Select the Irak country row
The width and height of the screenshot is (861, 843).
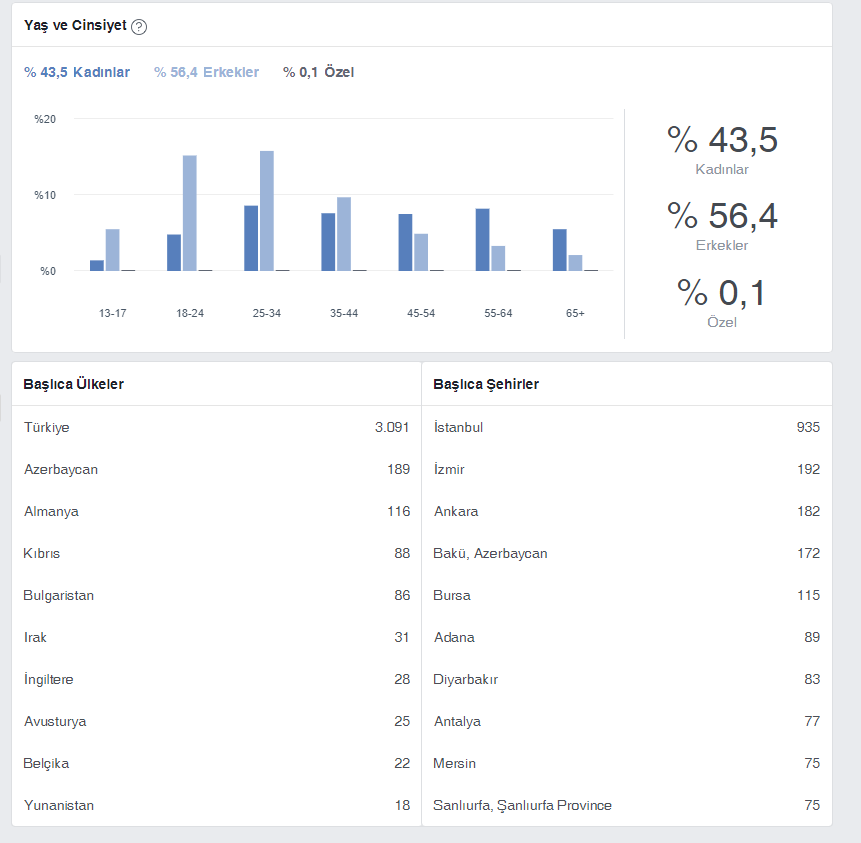pyautogui.click(x=216, y=638)
